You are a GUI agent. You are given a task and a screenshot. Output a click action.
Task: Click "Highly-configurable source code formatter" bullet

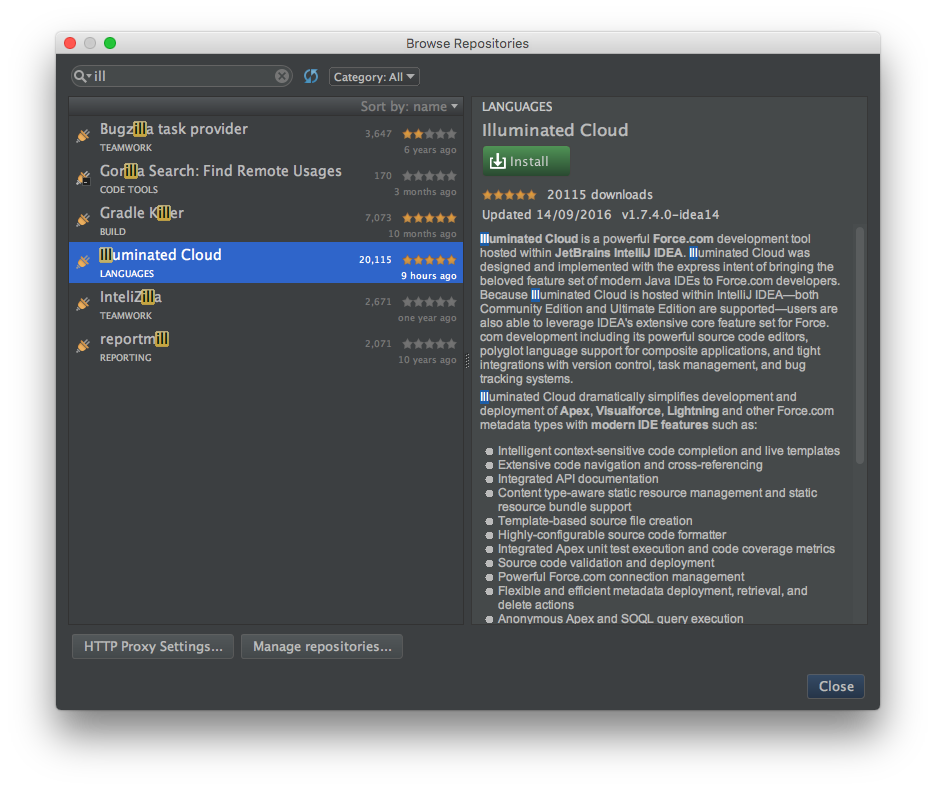tap(612, 535)
